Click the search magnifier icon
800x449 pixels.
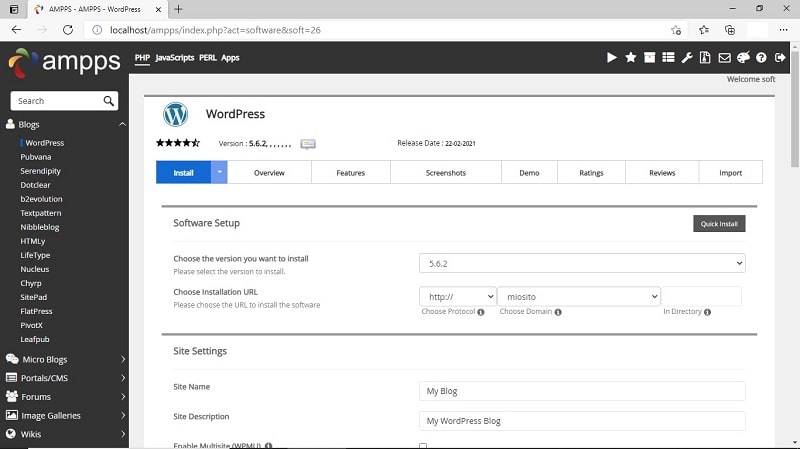pos(109,101)
